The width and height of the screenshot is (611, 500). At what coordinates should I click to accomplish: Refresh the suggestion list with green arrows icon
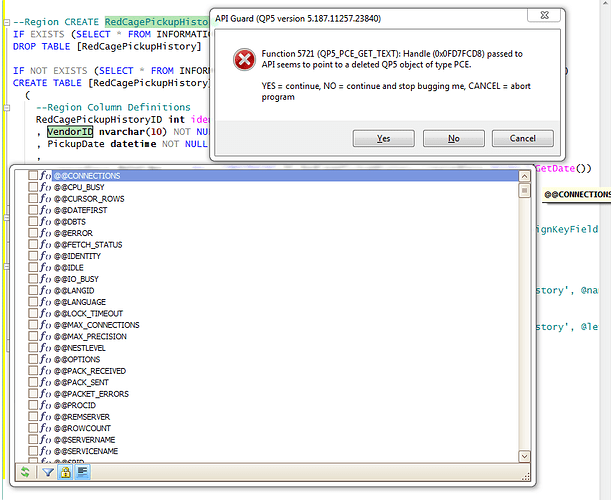25,472
